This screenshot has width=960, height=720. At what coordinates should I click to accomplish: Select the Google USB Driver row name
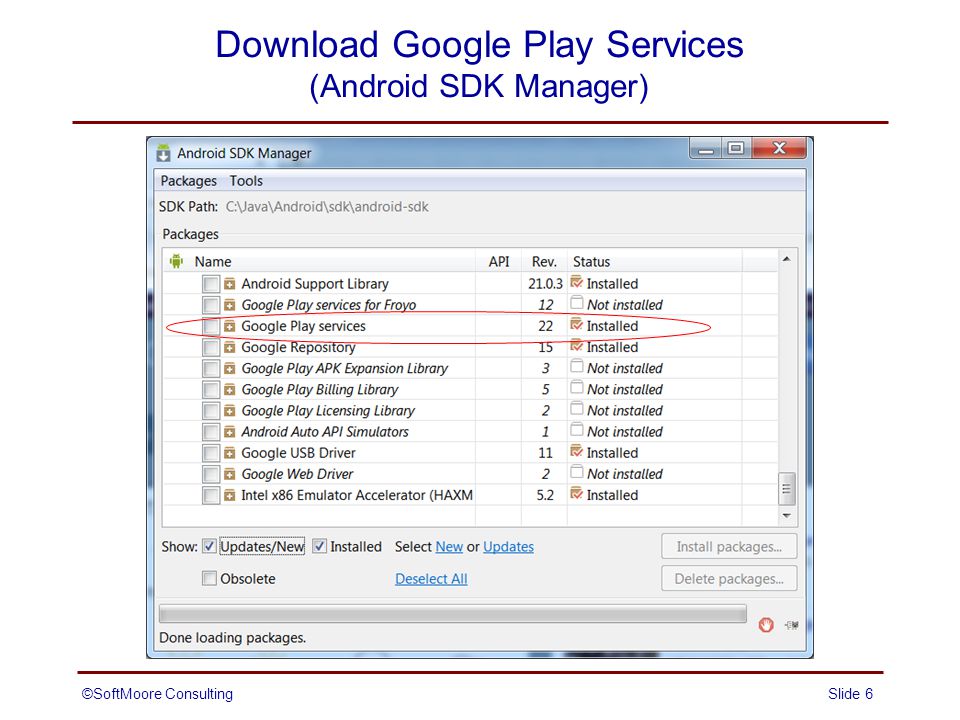pyautogui.click(x=298, y=453)
